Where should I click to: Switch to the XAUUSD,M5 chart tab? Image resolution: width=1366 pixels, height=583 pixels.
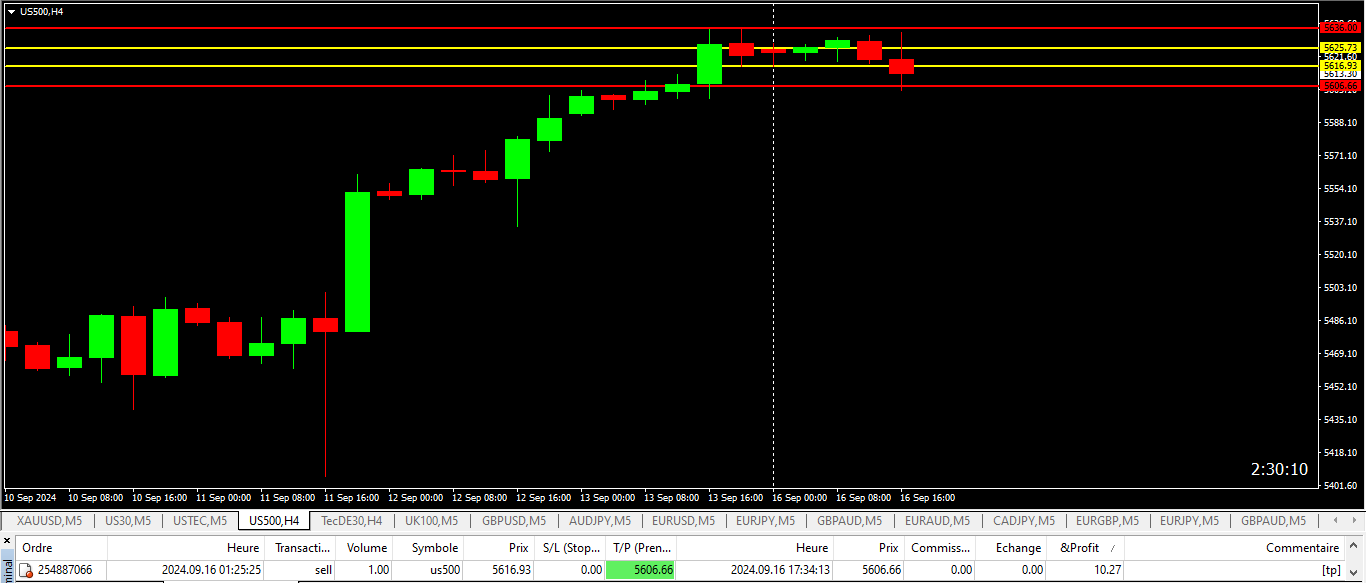point(49,521)
